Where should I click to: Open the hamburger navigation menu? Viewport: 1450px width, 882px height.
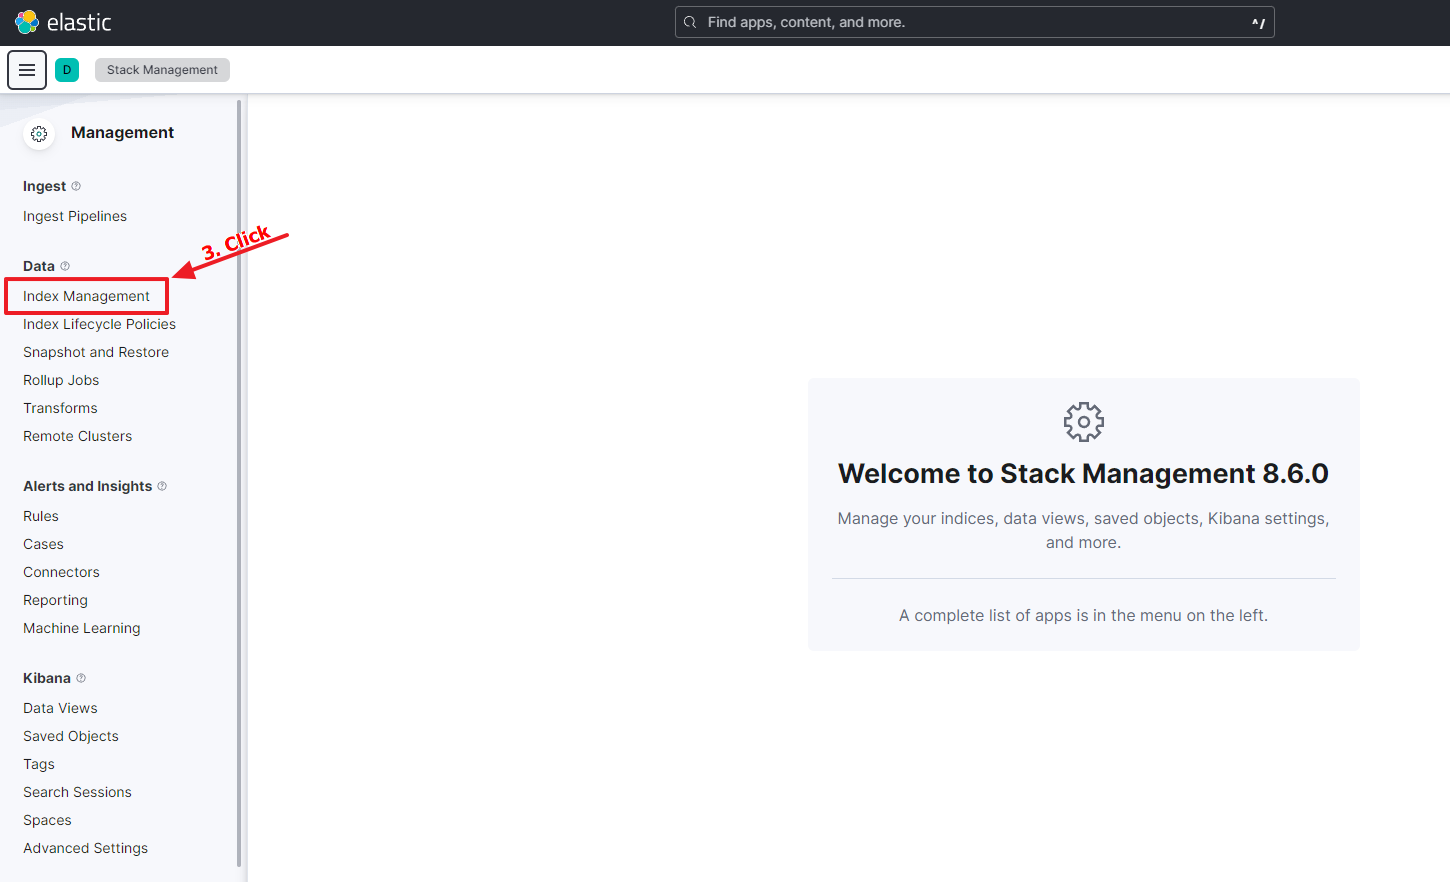[27, 70]
